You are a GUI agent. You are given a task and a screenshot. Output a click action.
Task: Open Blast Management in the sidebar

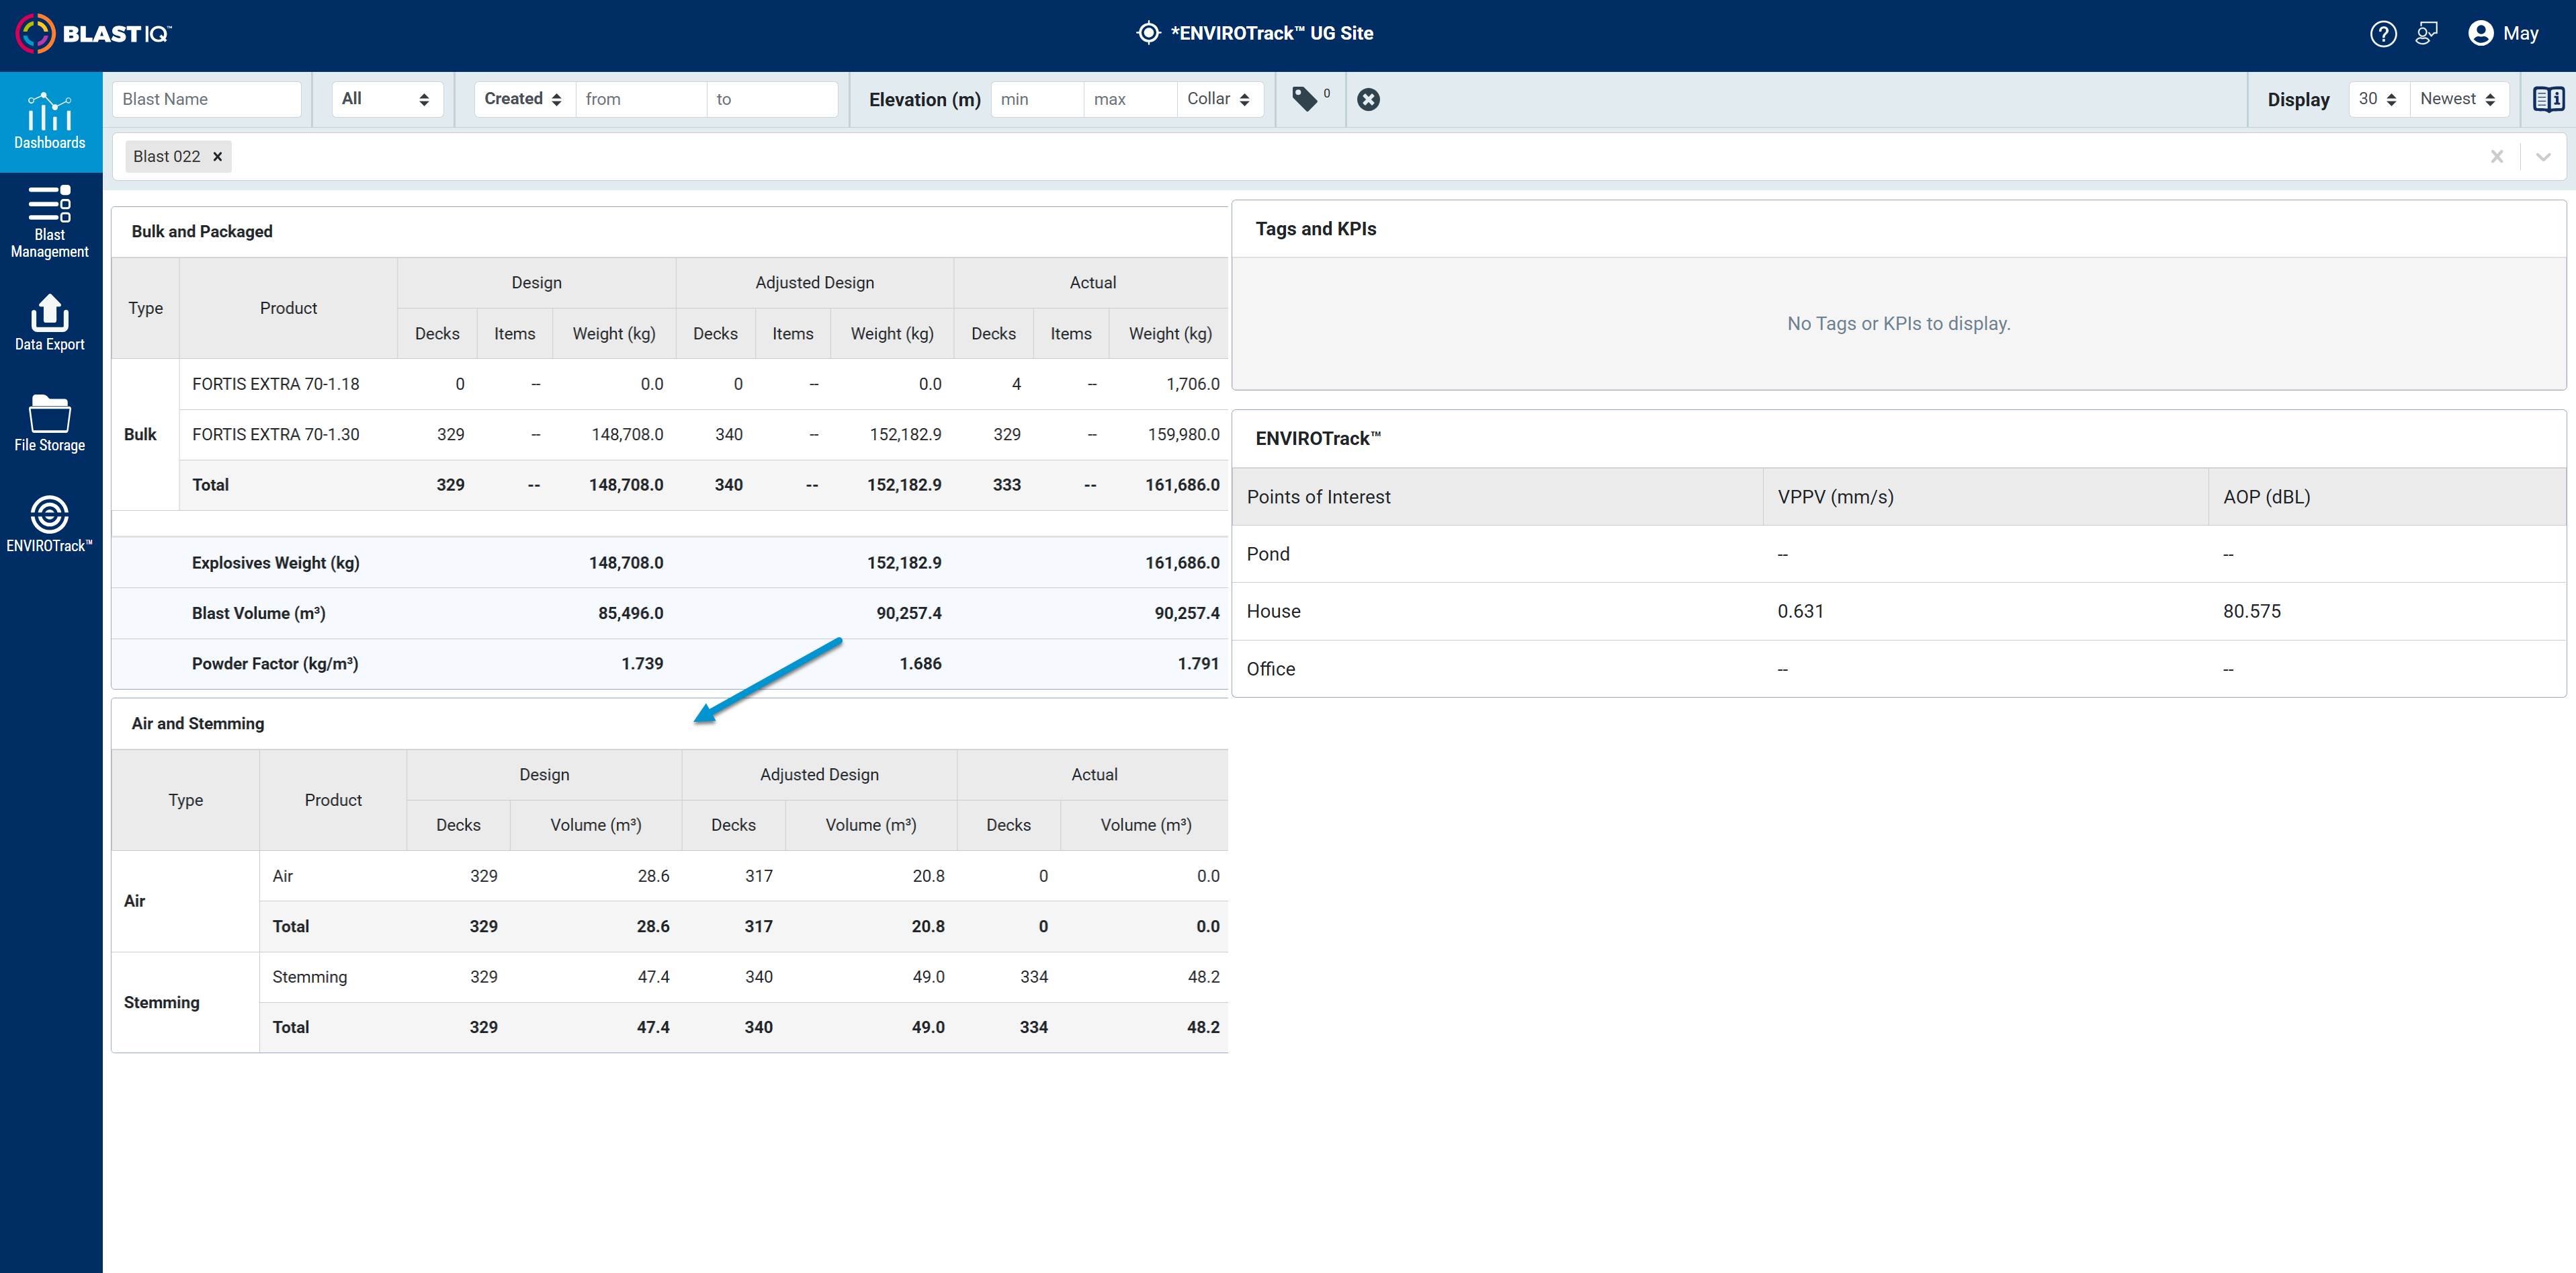50,222
